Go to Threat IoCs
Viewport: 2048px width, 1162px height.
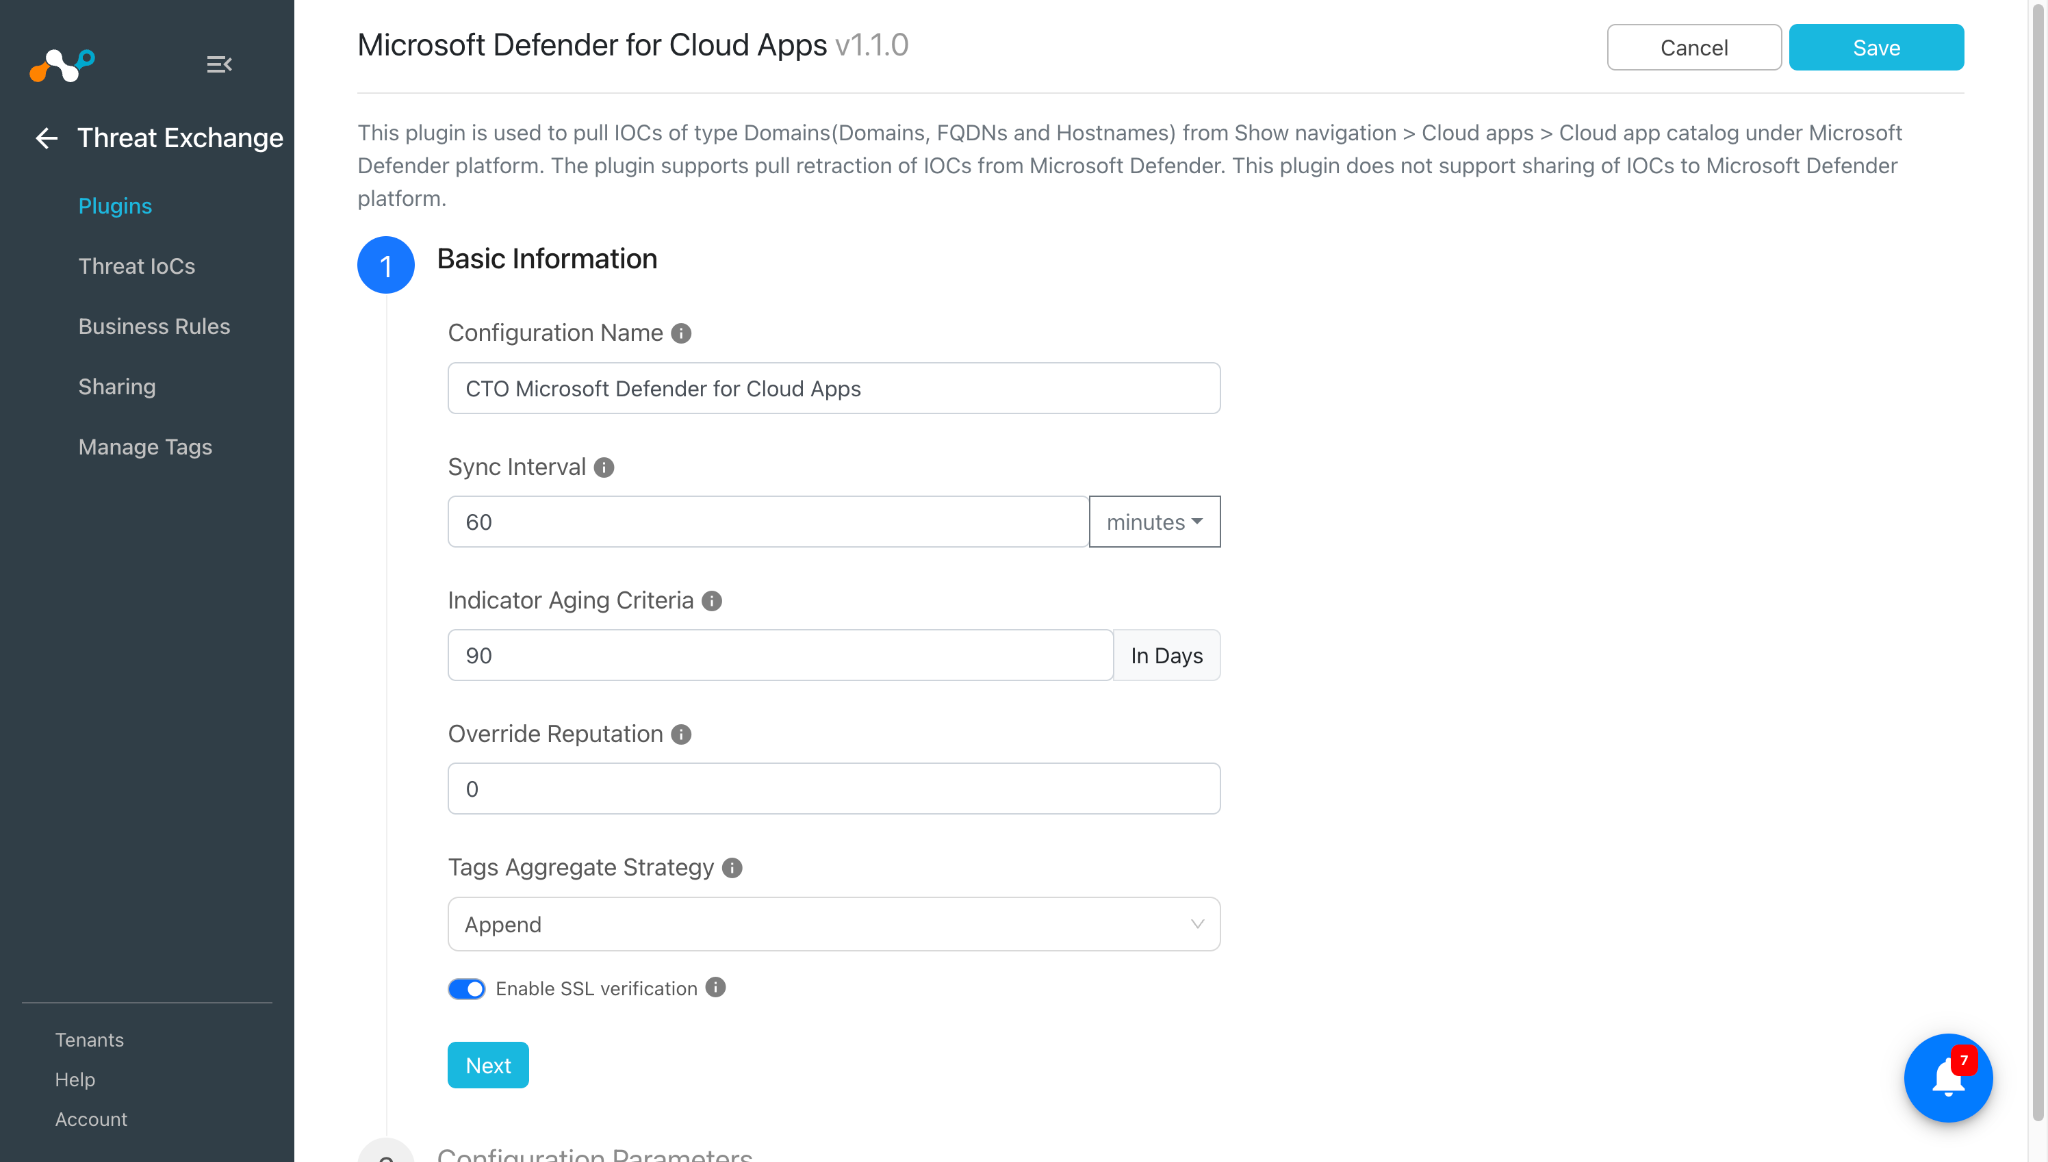pyautogui.click(x=137, y=266)
